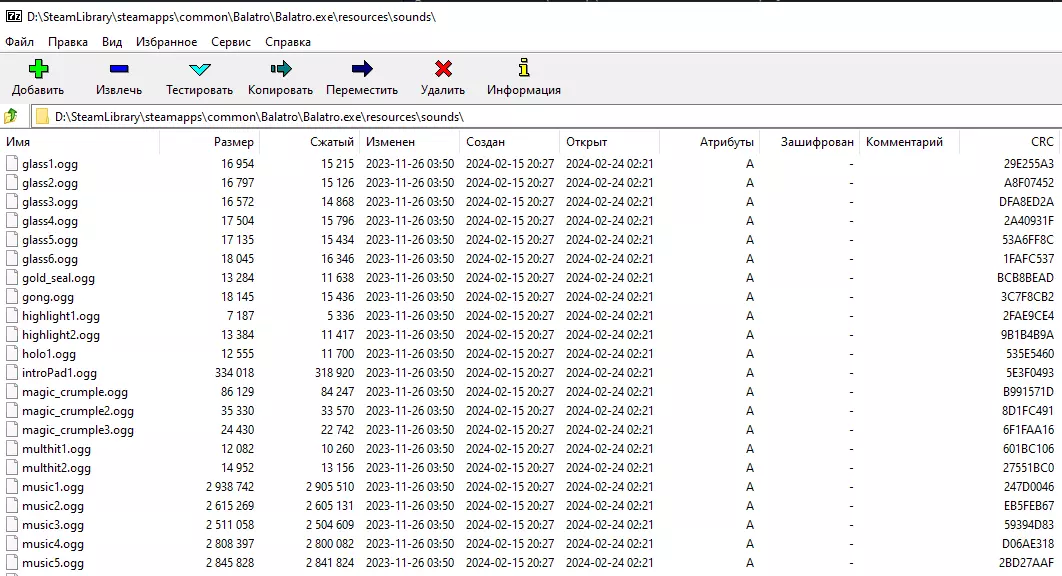Select the glass4.ogg file name
Screen dimensions: 1062x576
(x=49, y=221)
